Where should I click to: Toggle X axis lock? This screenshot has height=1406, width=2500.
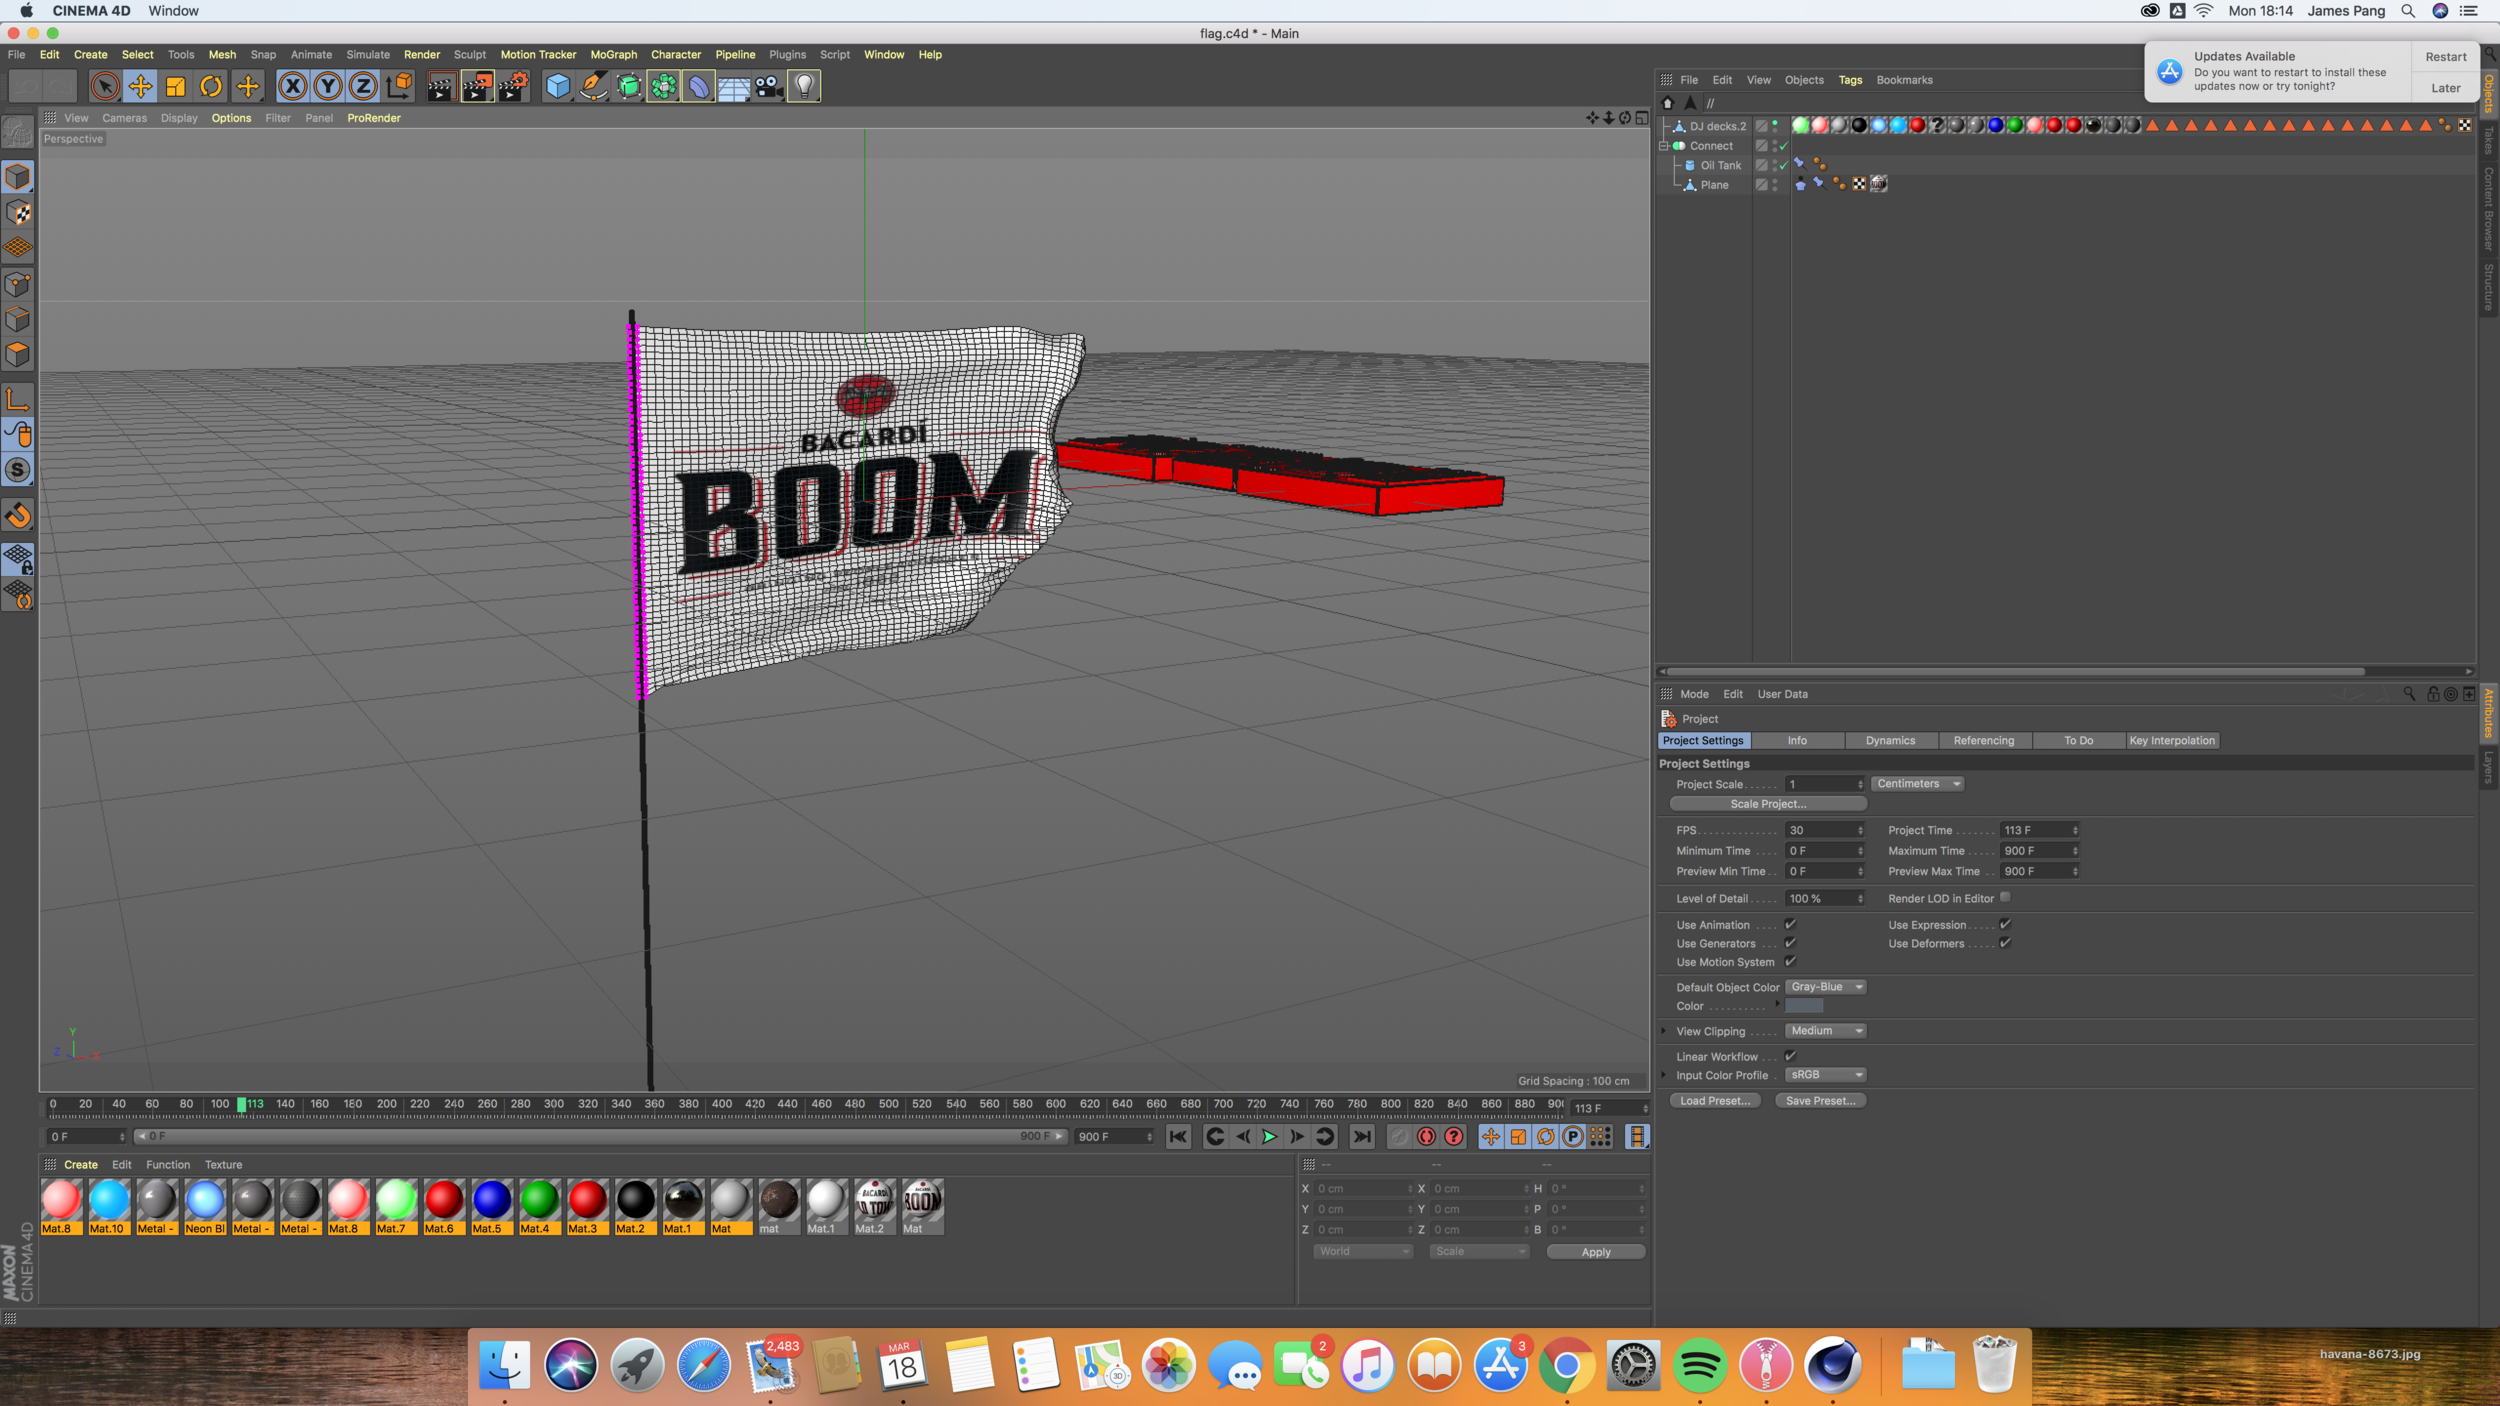pos(292,87)
